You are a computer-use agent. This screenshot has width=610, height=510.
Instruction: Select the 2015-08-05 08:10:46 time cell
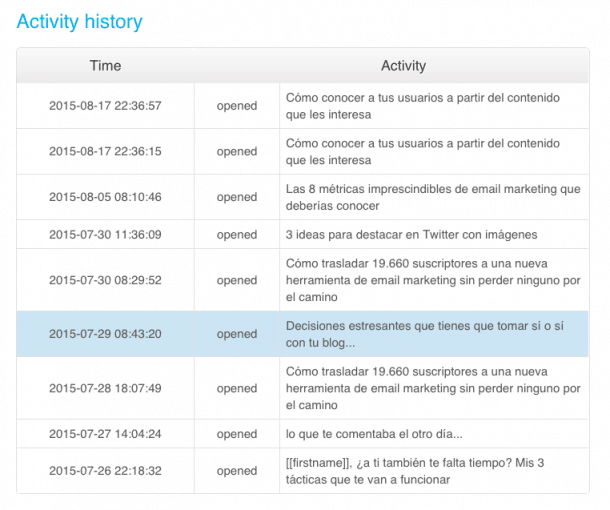(105, 197)
